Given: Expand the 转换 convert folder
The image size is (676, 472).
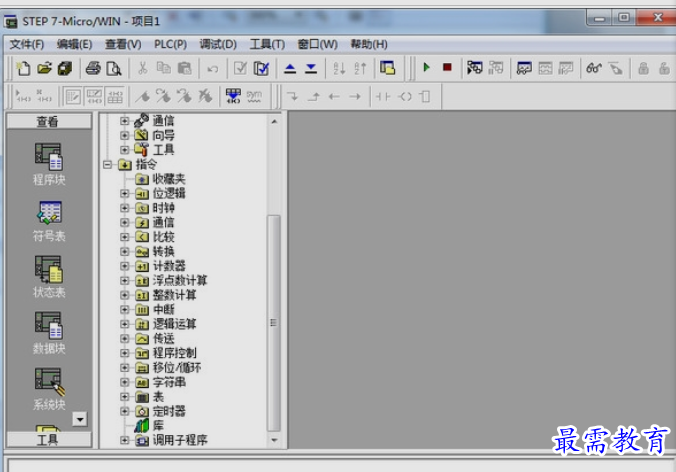Looking at the screenshot, I should point(125,251).
